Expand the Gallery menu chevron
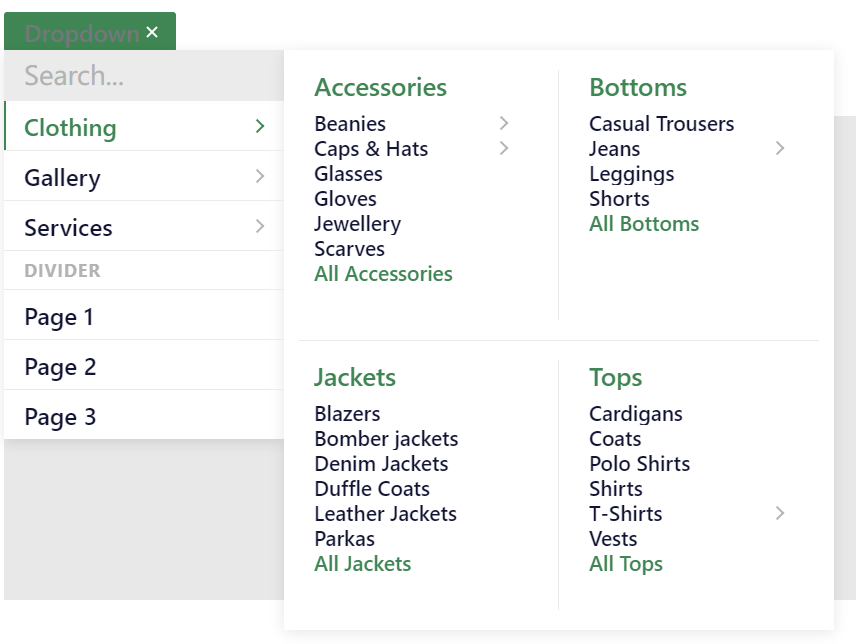This screenshot has height=644, width=856. point(260,176)
